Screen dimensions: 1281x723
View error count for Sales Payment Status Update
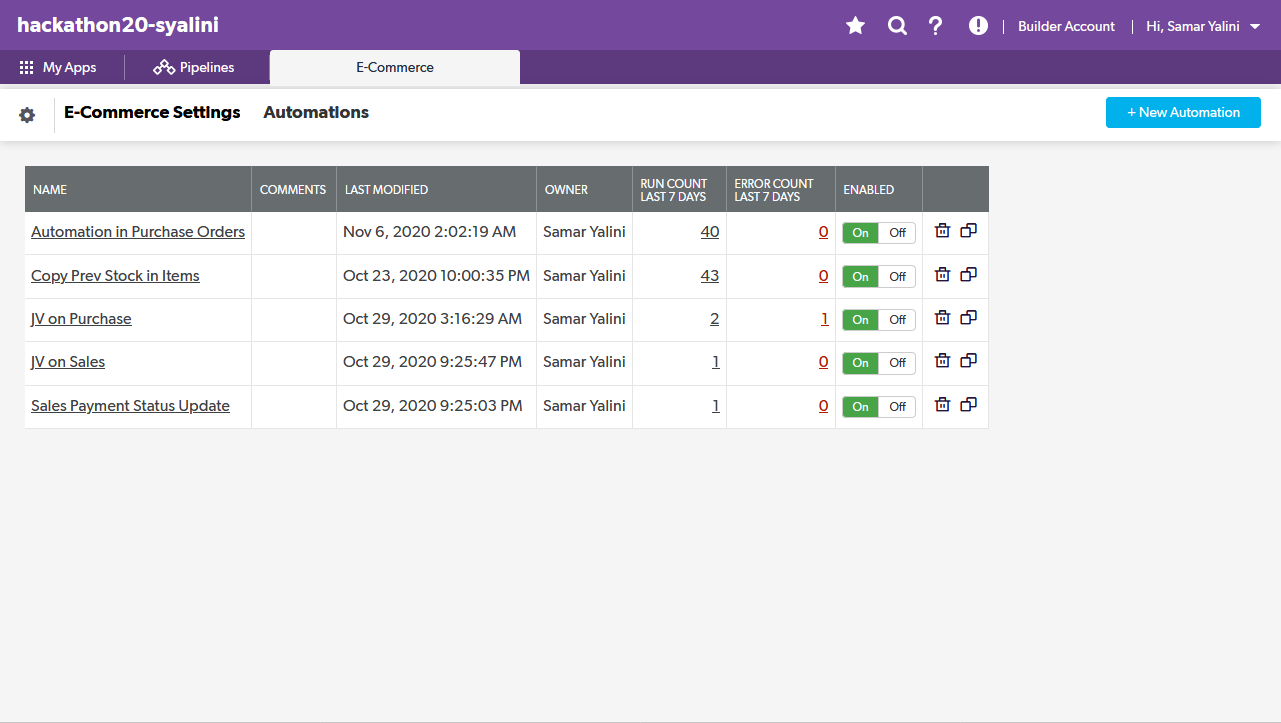[x=824, y=406]
